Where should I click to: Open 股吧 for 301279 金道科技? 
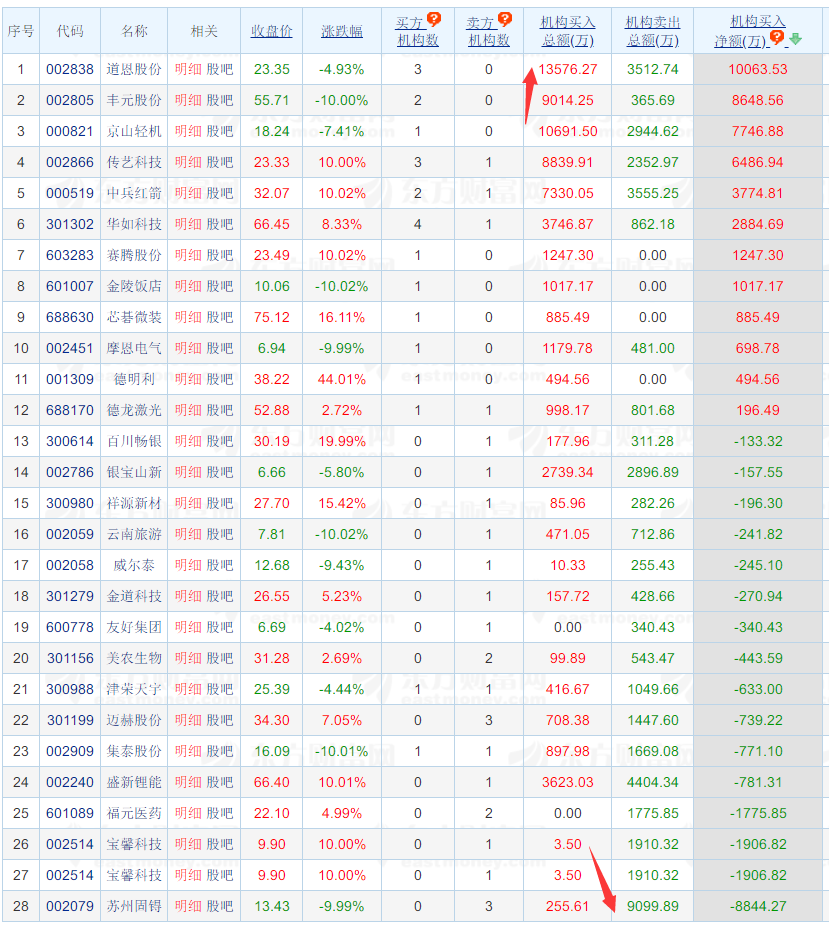220,596
